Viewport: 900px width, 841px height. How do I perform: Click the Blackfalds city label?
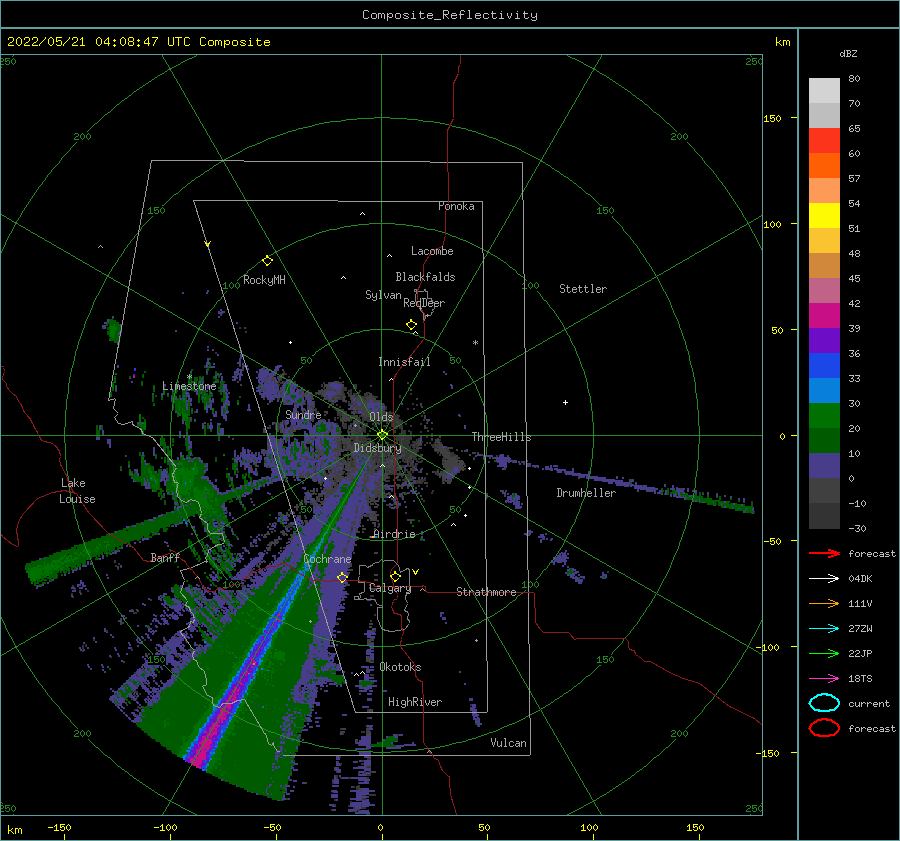tap(425, 277)
